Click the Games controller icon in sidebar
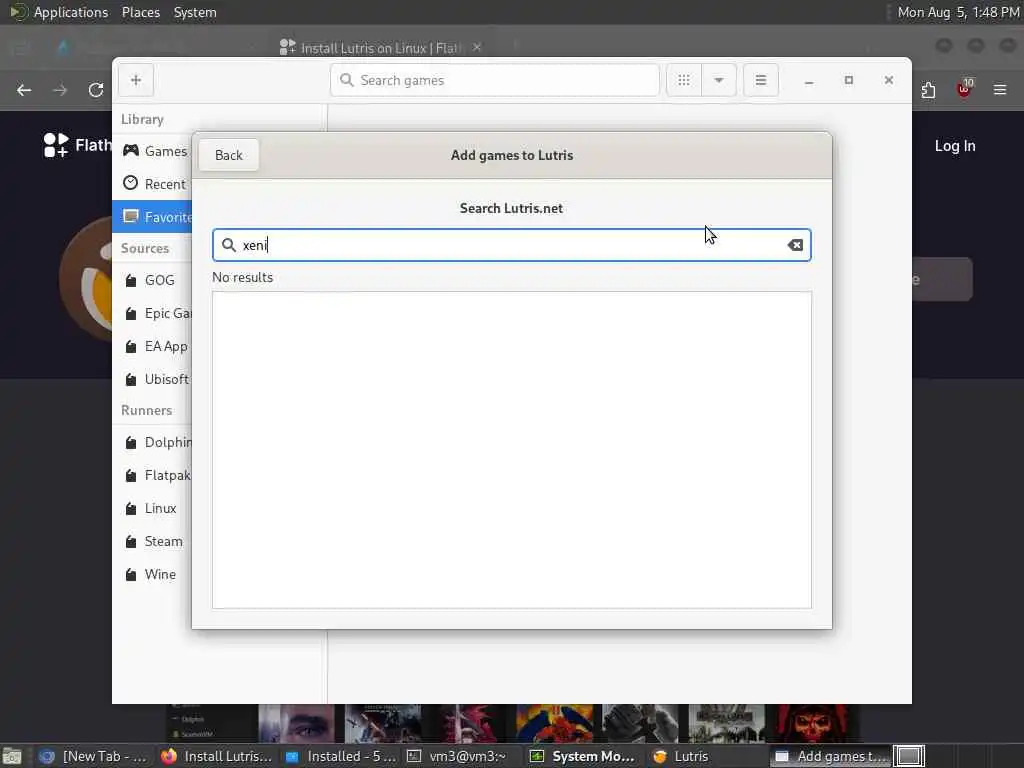 point(131,151)
